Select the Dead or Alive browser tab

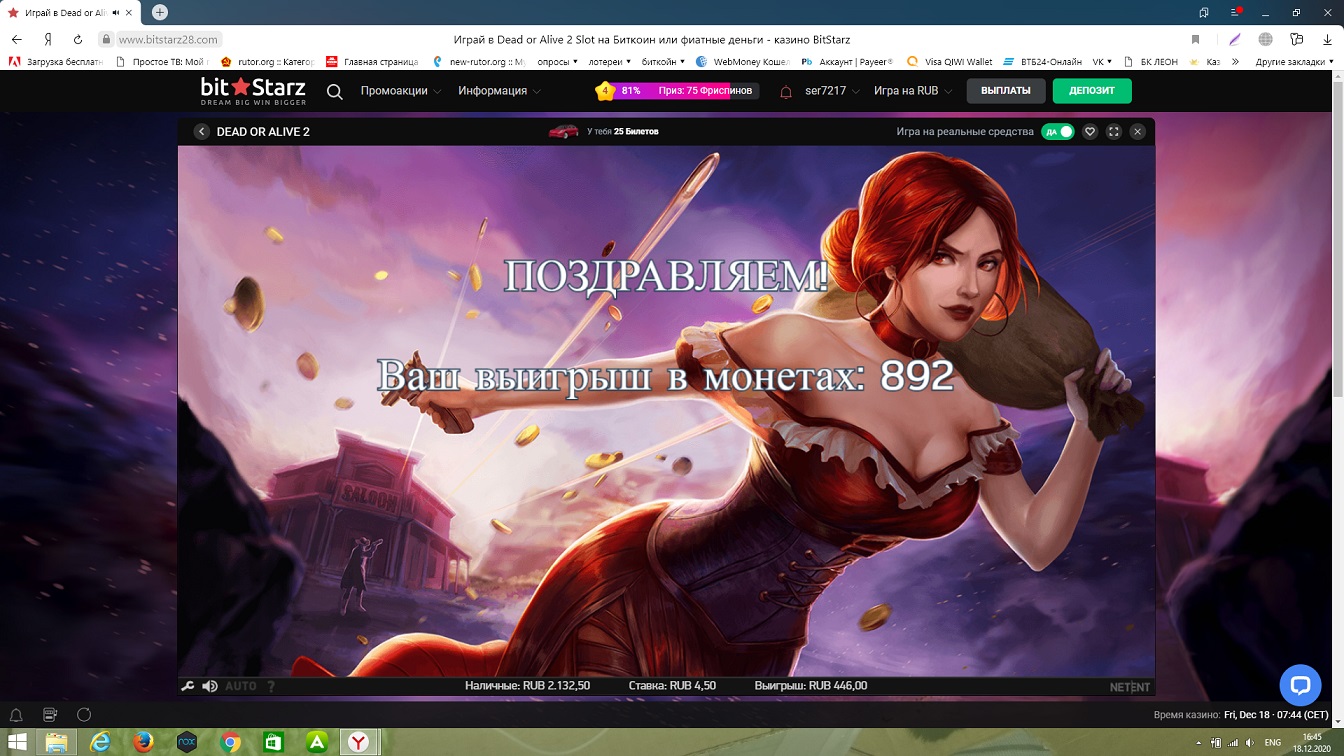coord(70,13)
